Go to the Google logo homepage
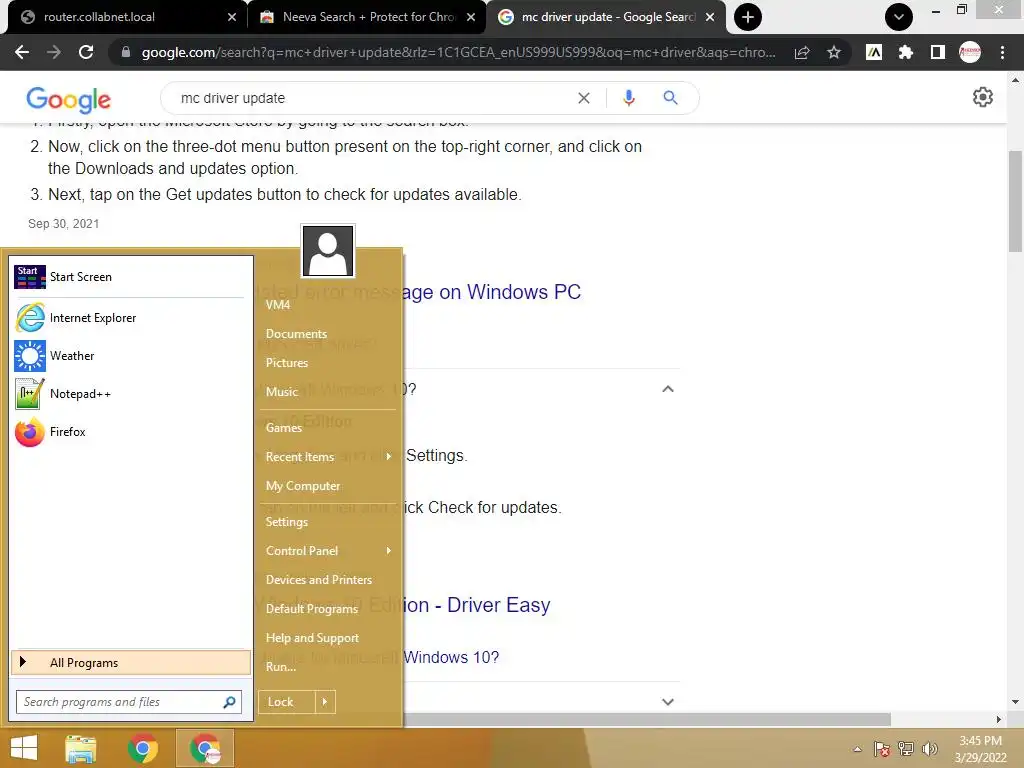The width and height of the screenshot is (1024, 768). [x=69, y=99]
